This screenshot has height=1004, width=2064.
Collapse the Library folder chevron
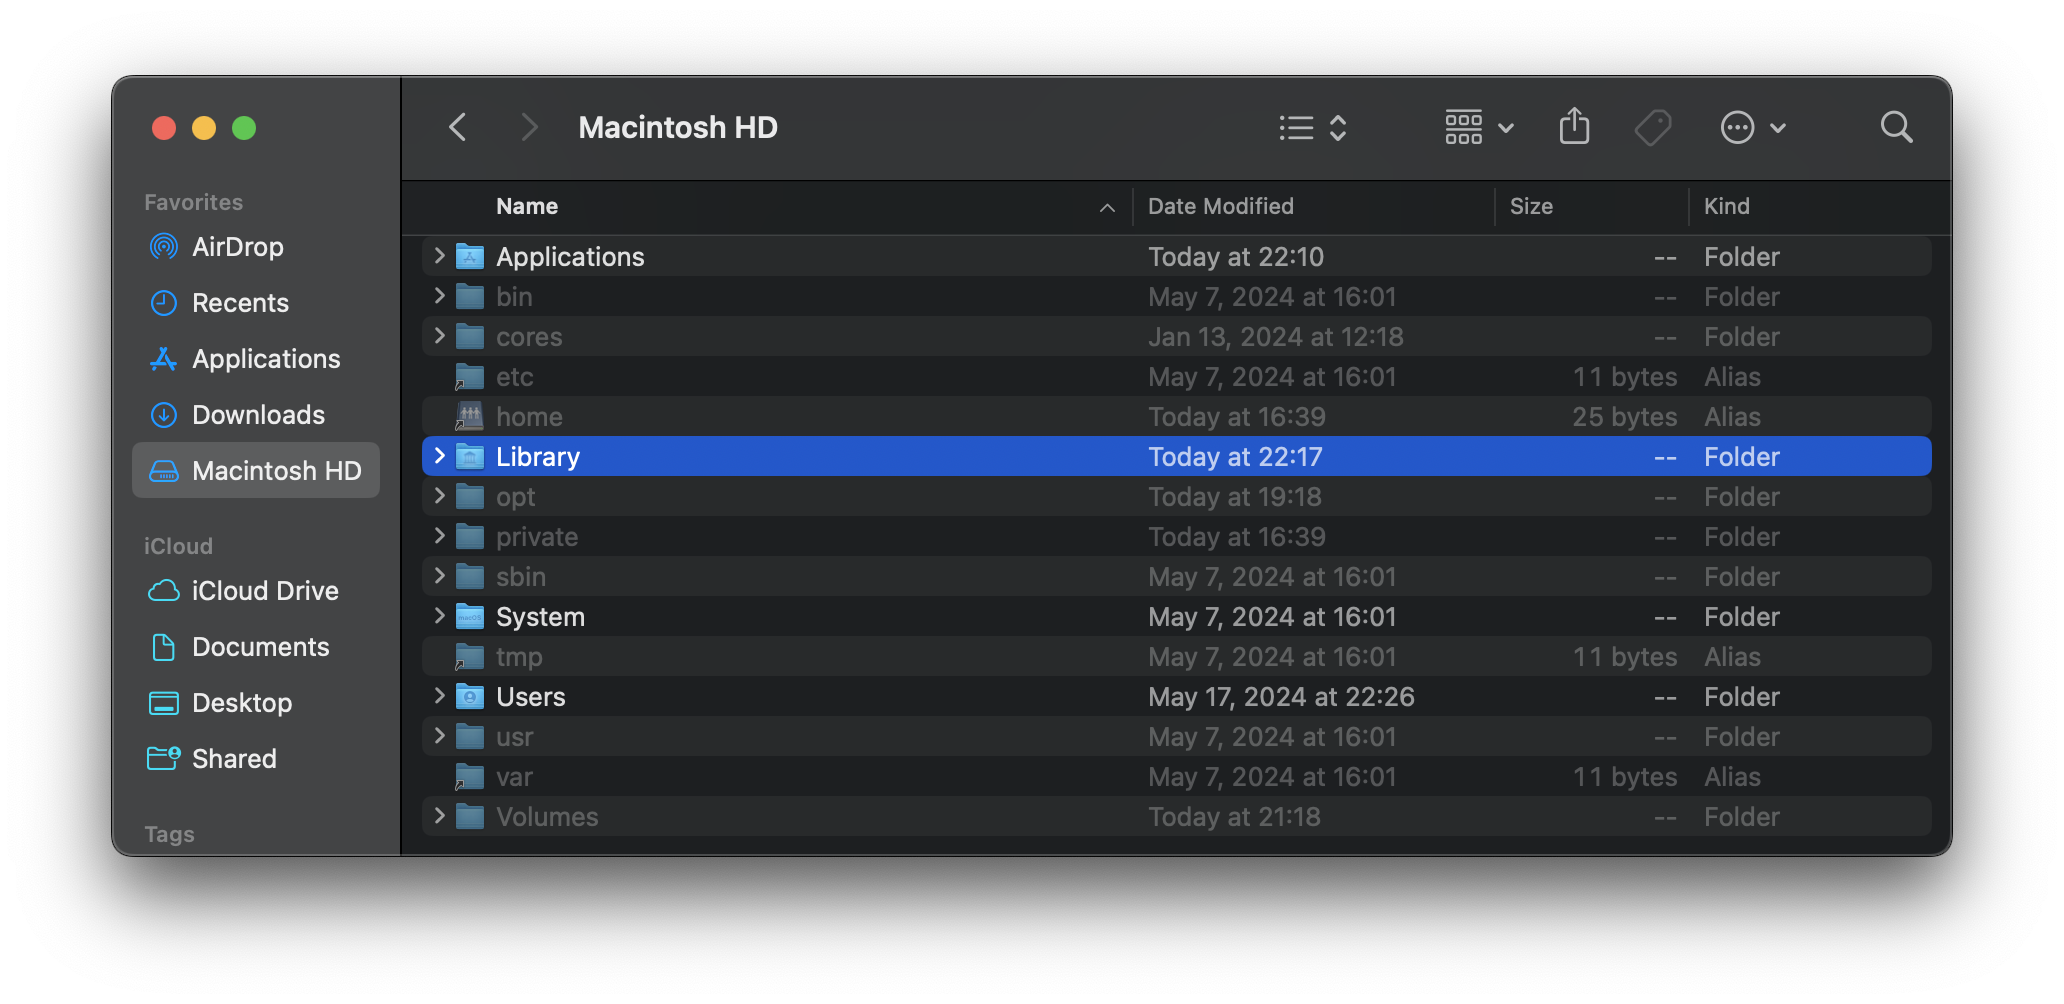(438, 456)
